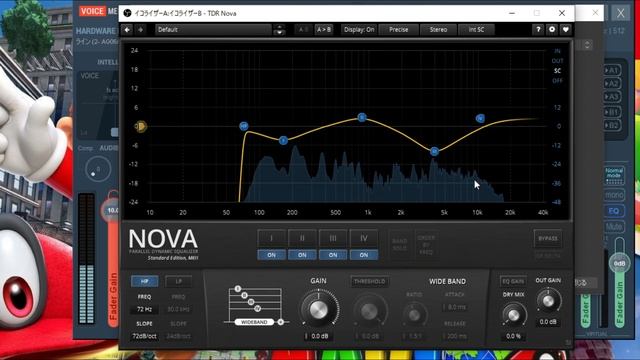The image size is (640, 360).
Task: Turn analyzer OFF
Action: [558, 81]
